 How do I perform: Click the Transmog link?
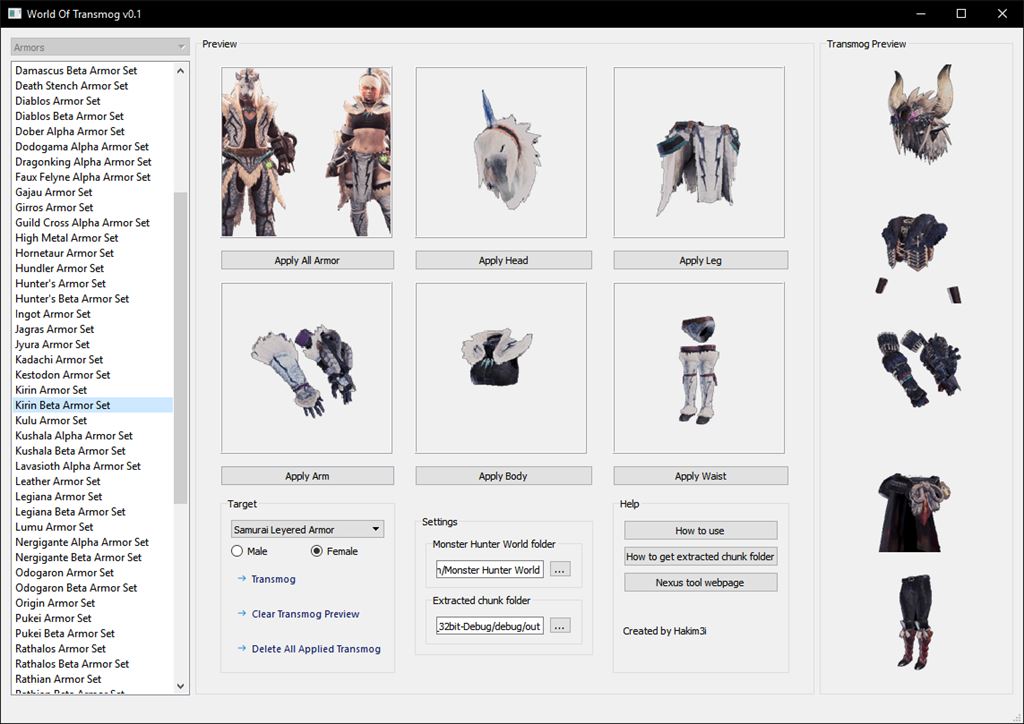pos(274,579)
